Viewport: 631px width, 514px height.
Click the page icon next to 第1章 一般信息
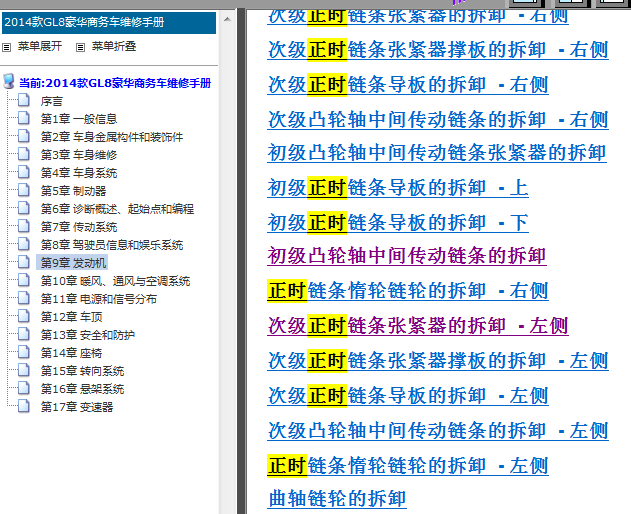(24, 118)
